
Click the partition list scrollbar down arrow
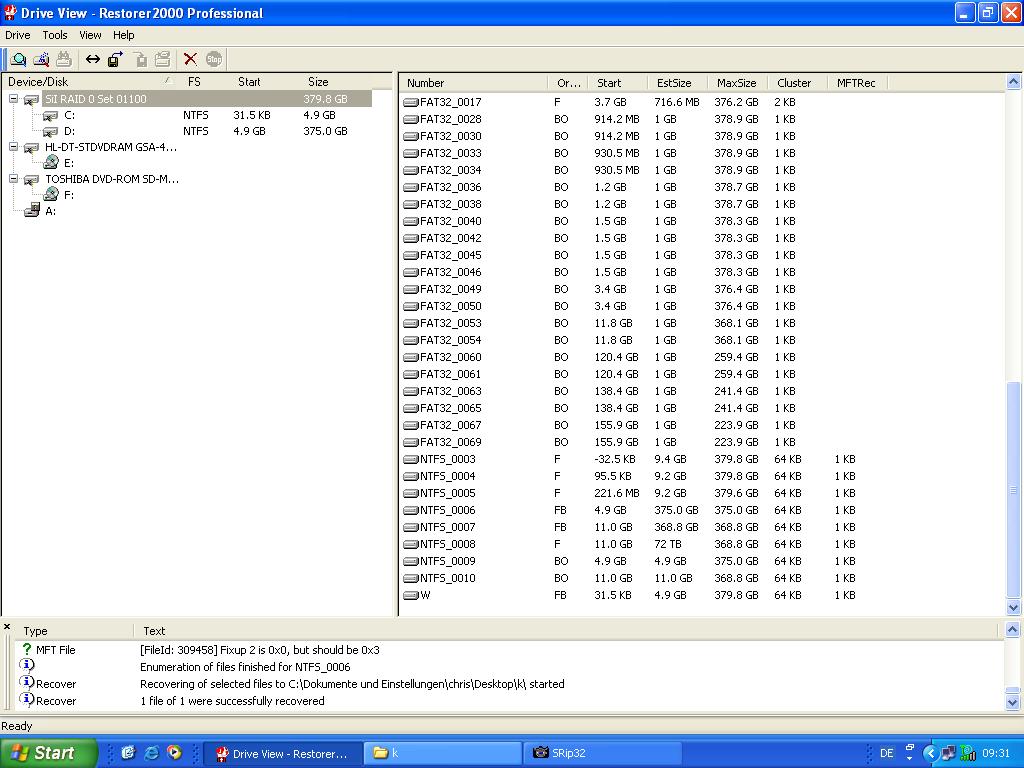tap(1013, 607)
